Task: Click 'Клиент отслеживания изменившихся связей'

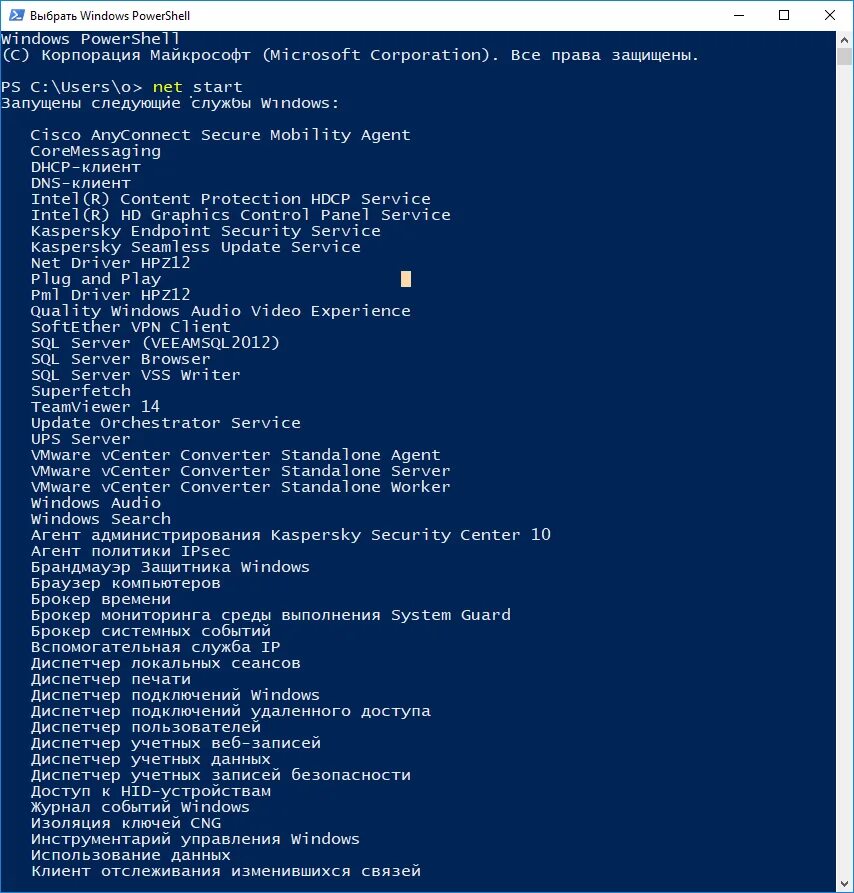Action: point(226,871)
